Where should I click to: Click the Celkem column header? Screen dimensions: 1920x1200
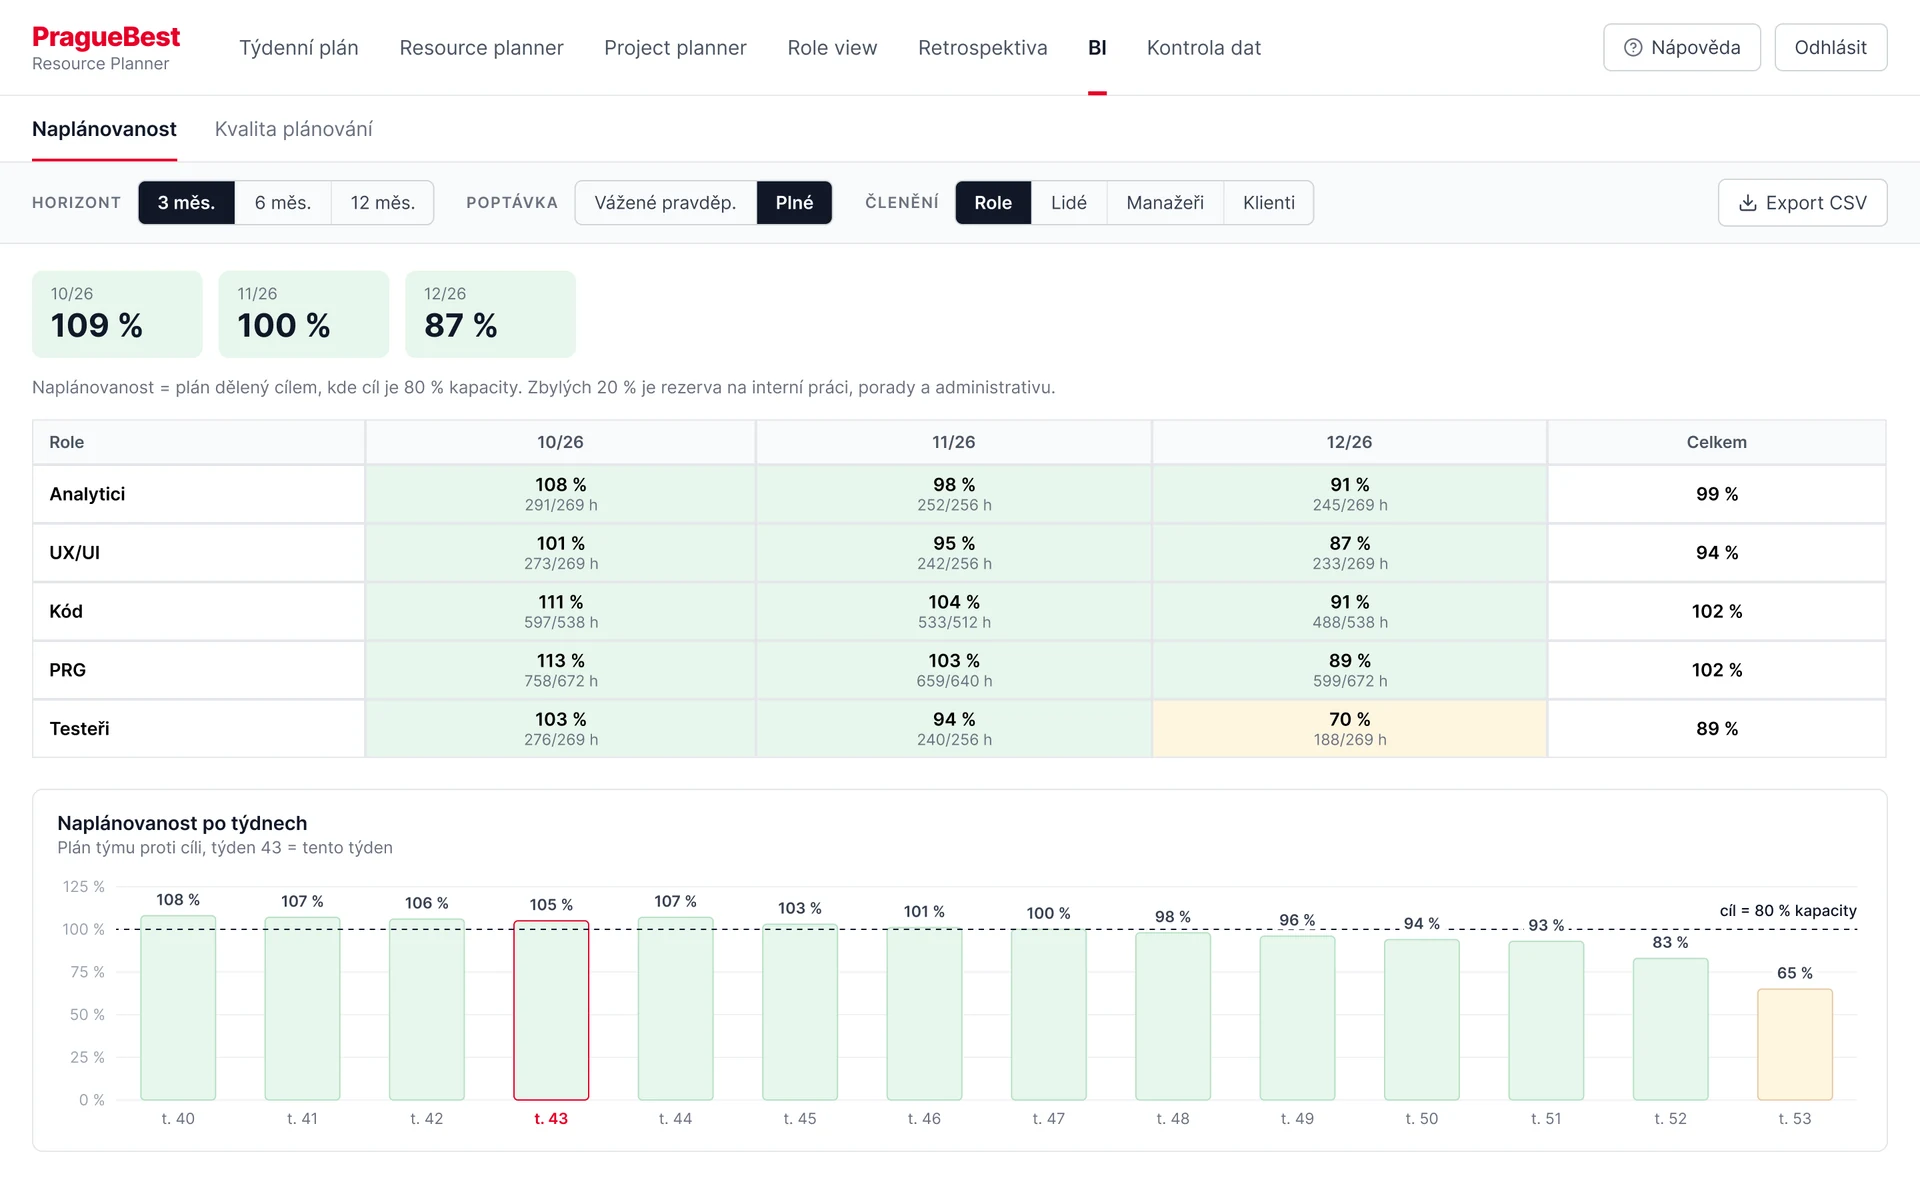pos(1716,442)
